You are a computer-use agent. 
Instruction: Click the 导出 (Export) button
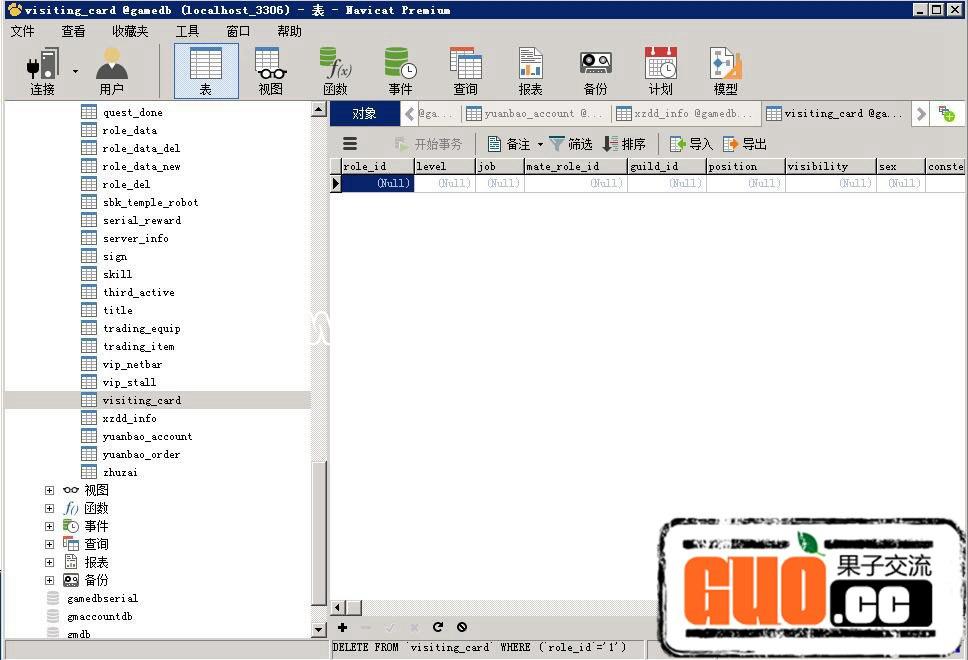click(x=744, y=144)
